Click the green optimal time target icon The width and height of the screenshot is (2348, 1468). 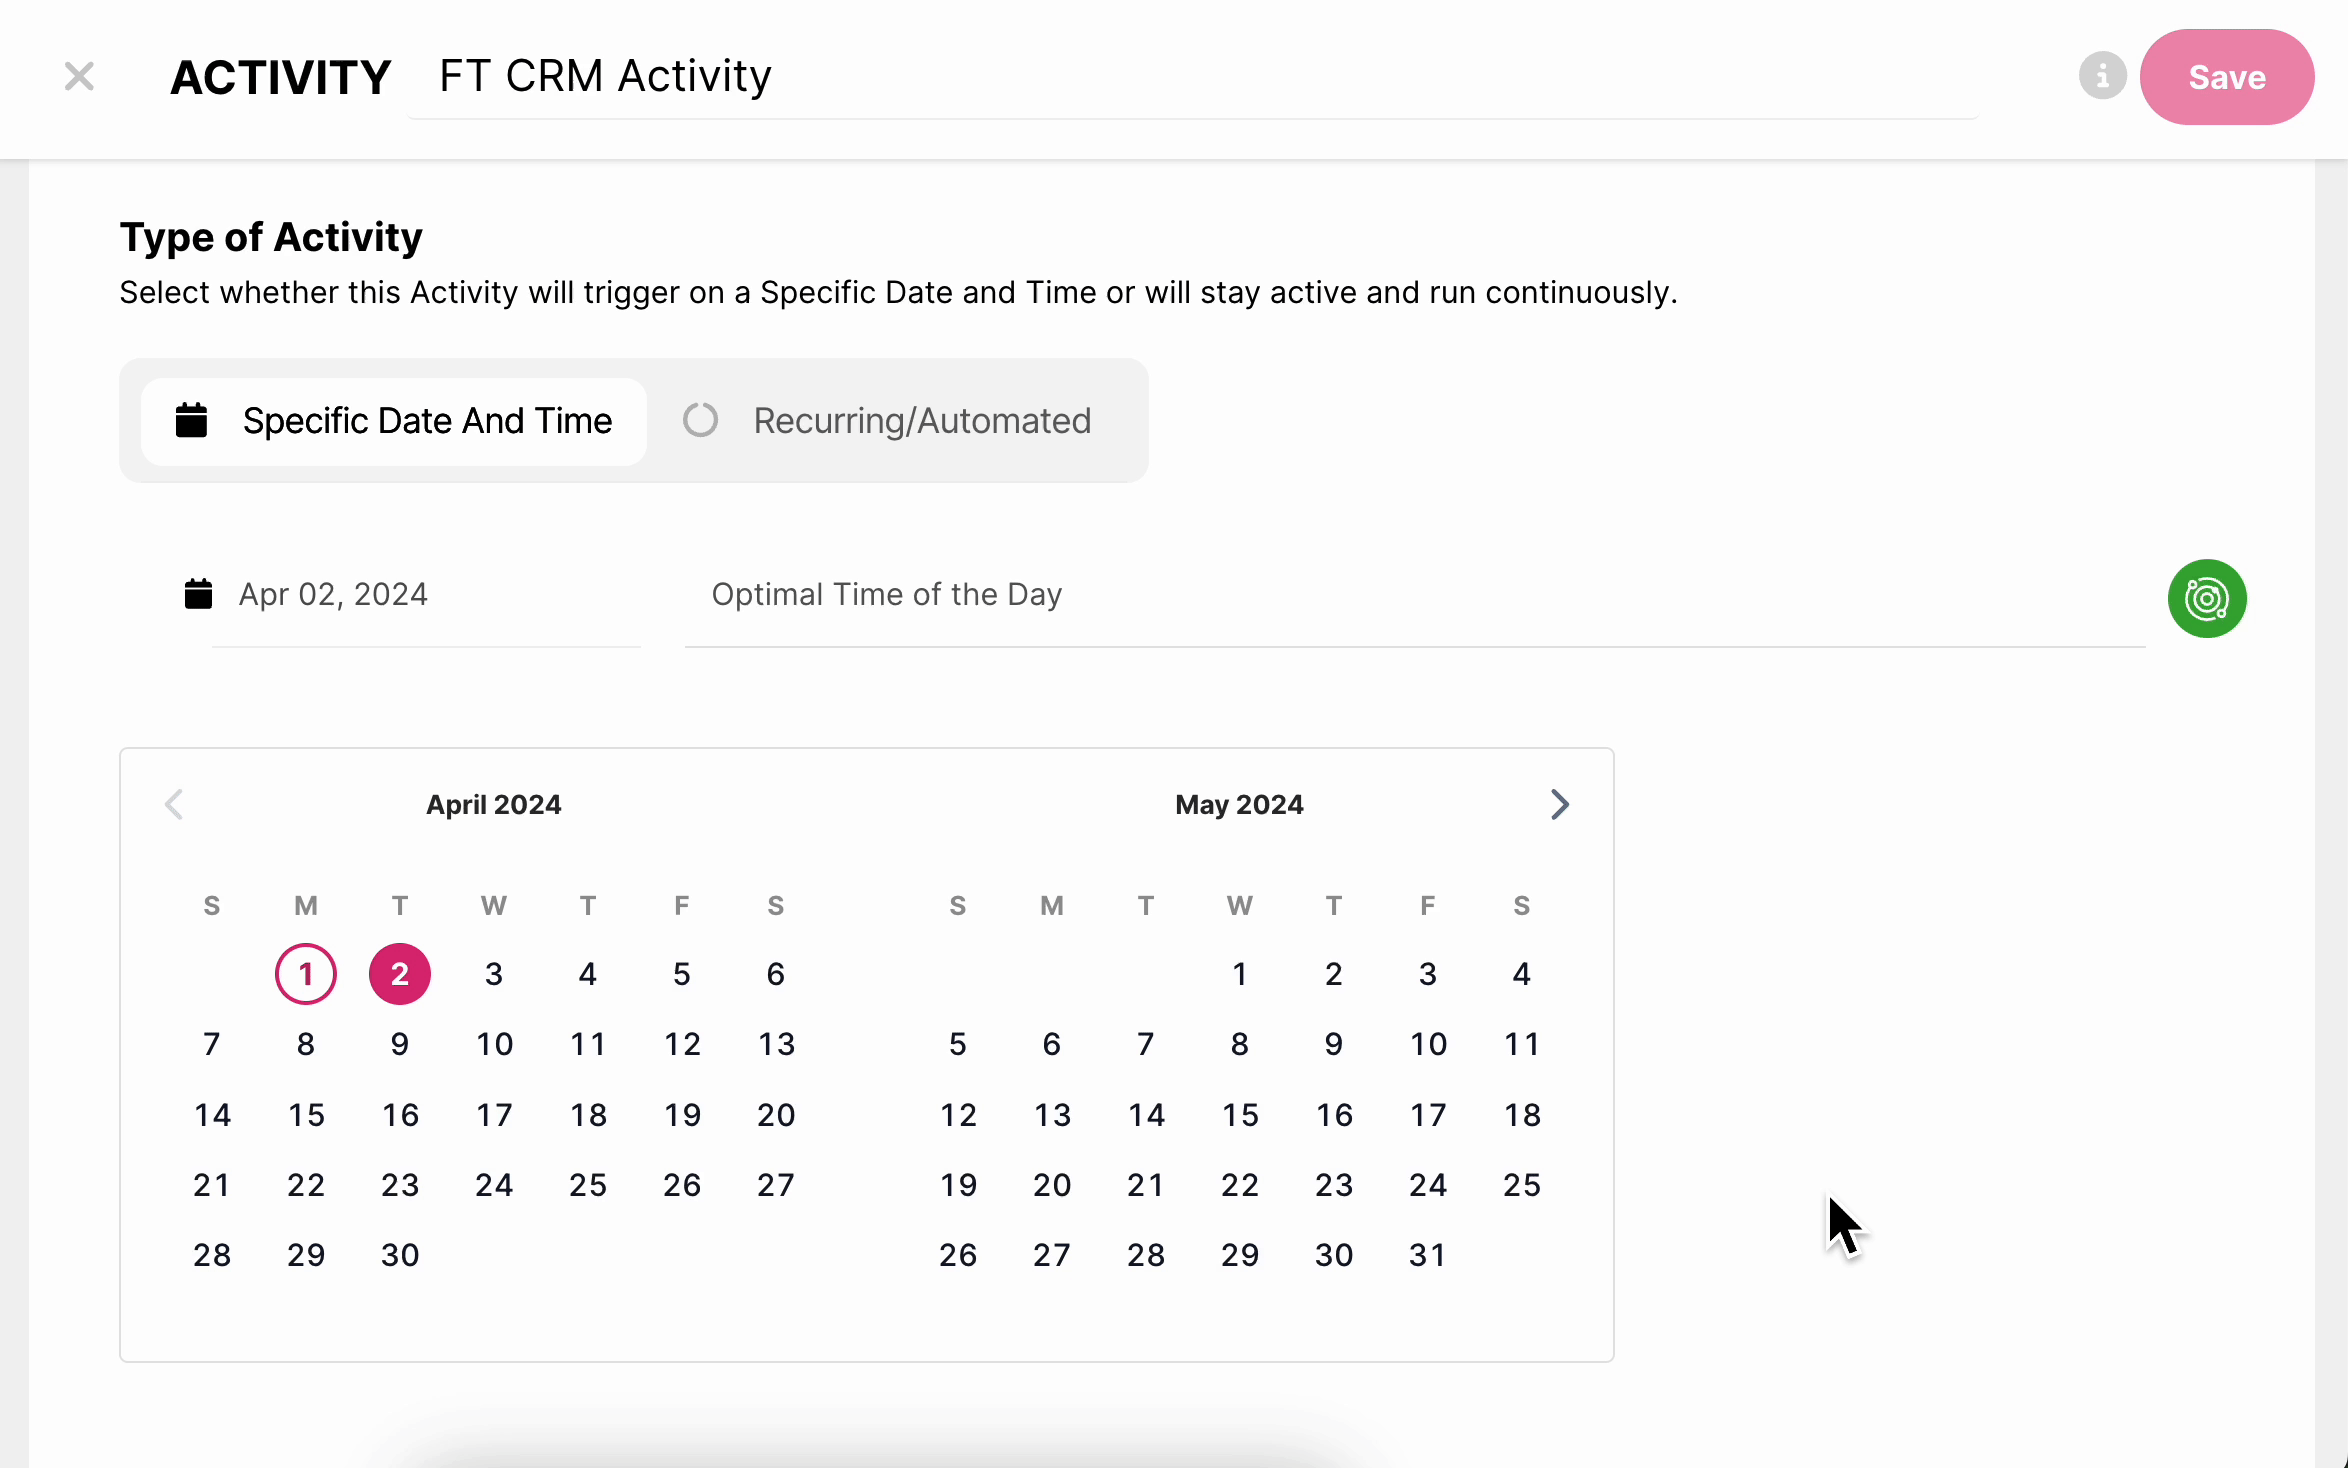2206,598
